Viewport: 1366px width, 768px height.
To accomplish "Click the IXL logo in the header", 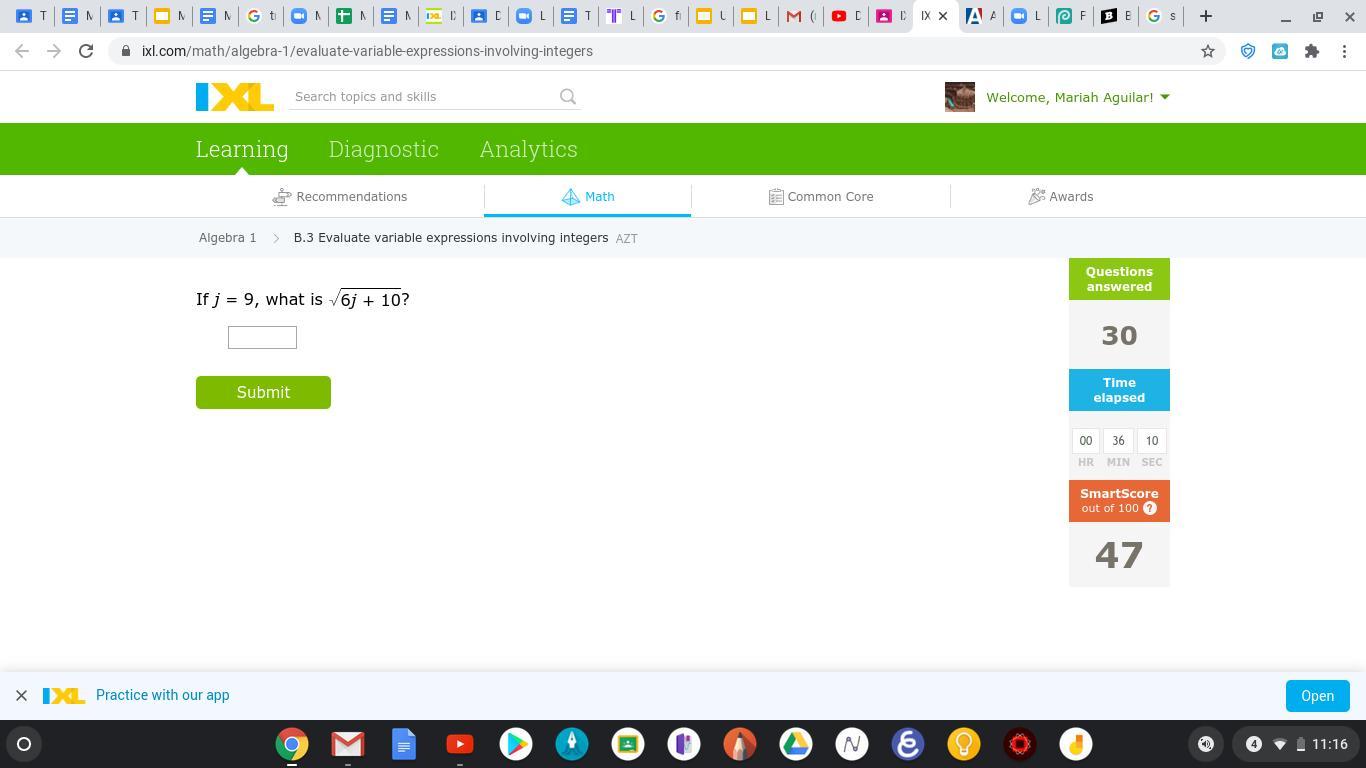I will 235,97.
